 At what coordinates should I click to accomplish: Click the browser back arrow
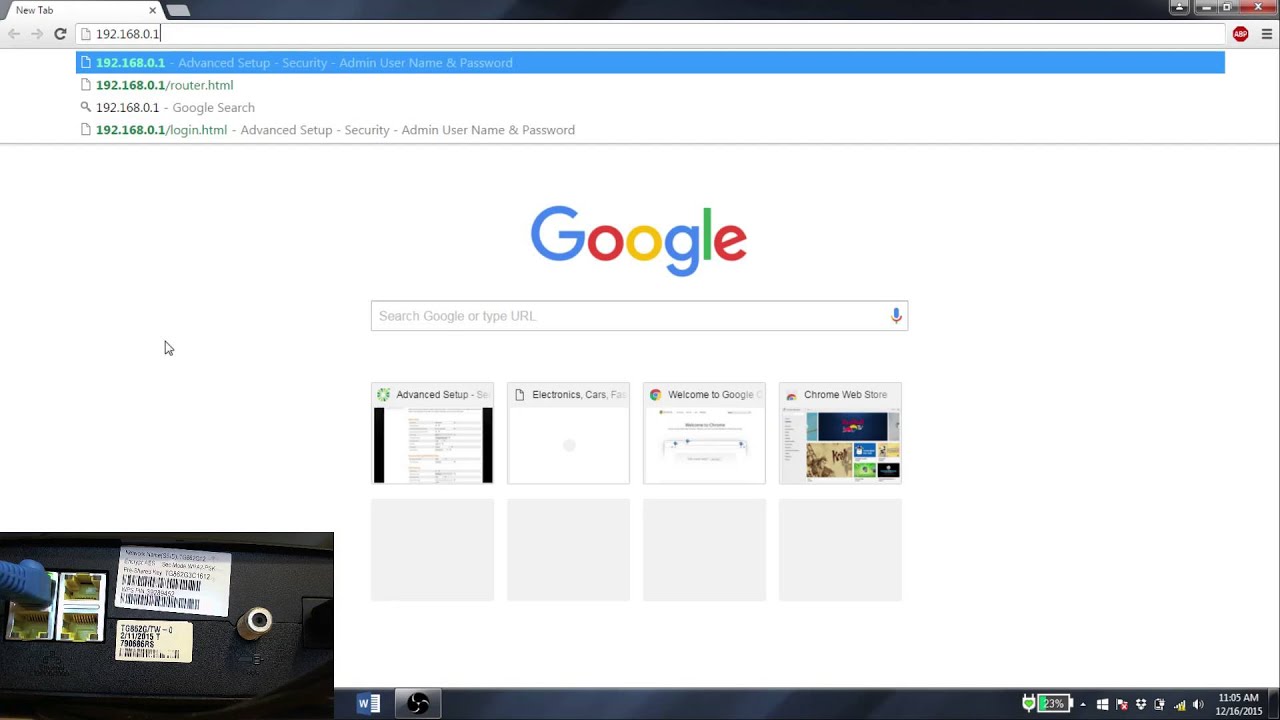(14, 34)
